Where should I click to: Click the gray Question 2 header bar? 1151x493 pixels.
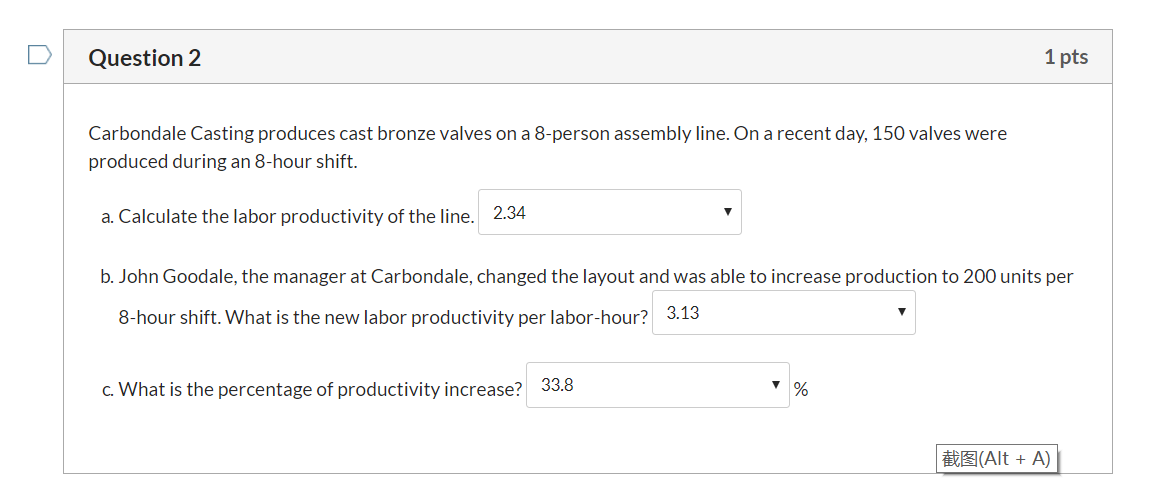click(x=588, y=56)
